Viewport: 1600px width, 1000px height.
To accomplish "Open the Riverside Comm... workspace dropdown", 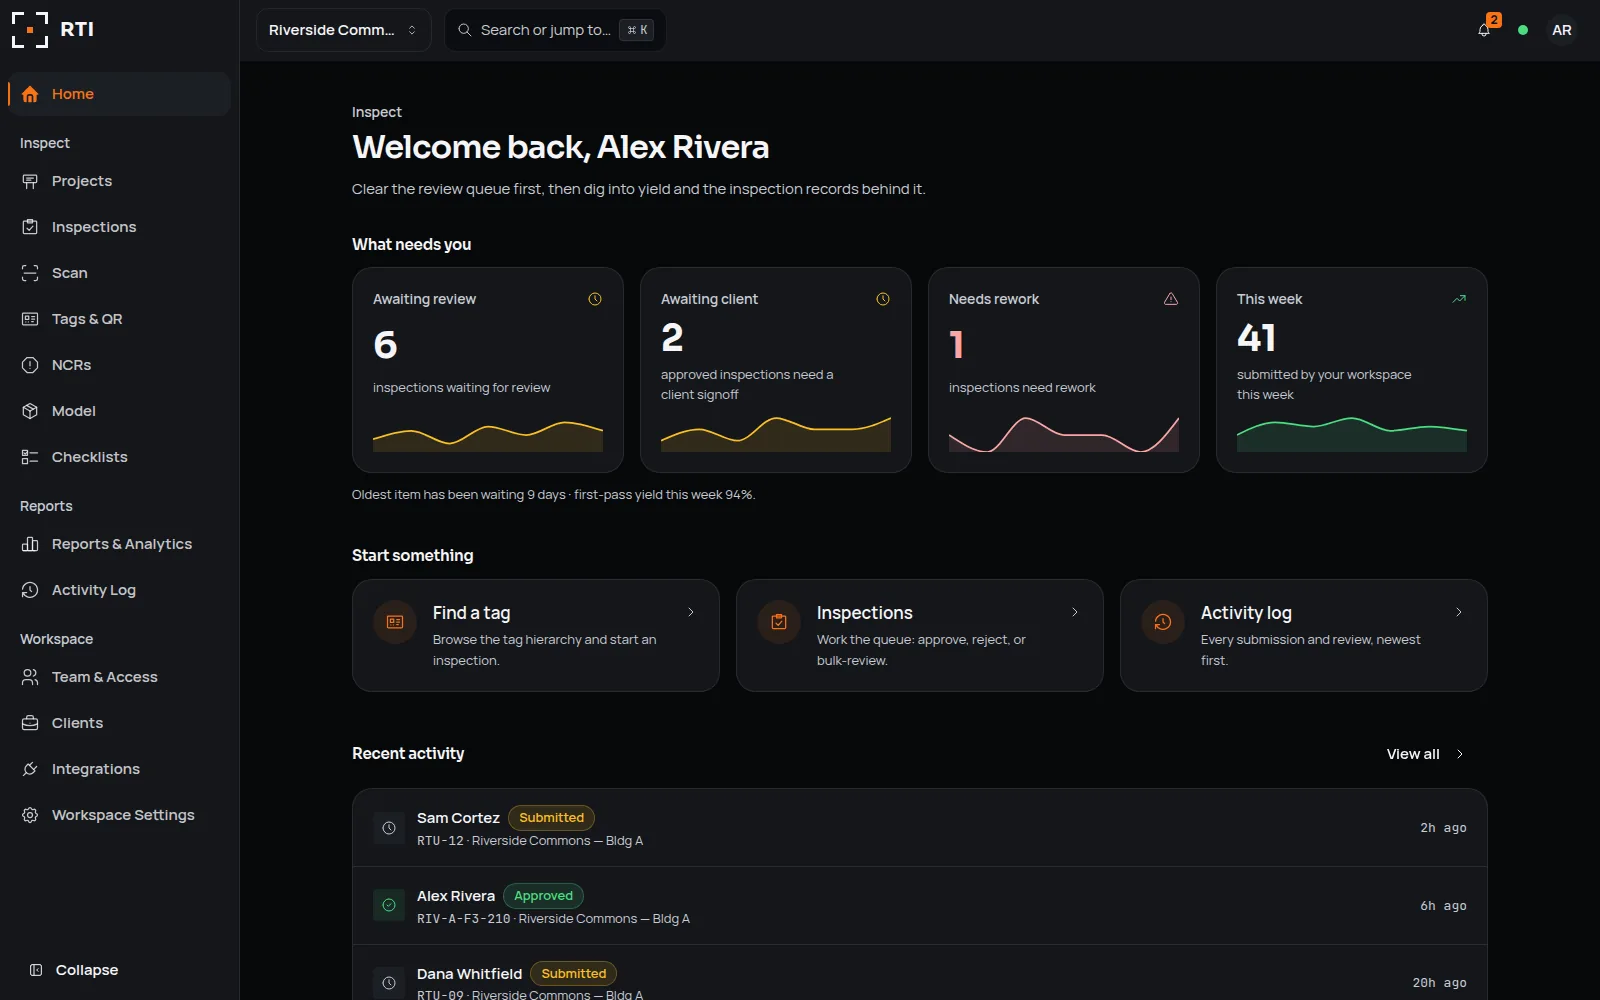I will tap(343, 30).
